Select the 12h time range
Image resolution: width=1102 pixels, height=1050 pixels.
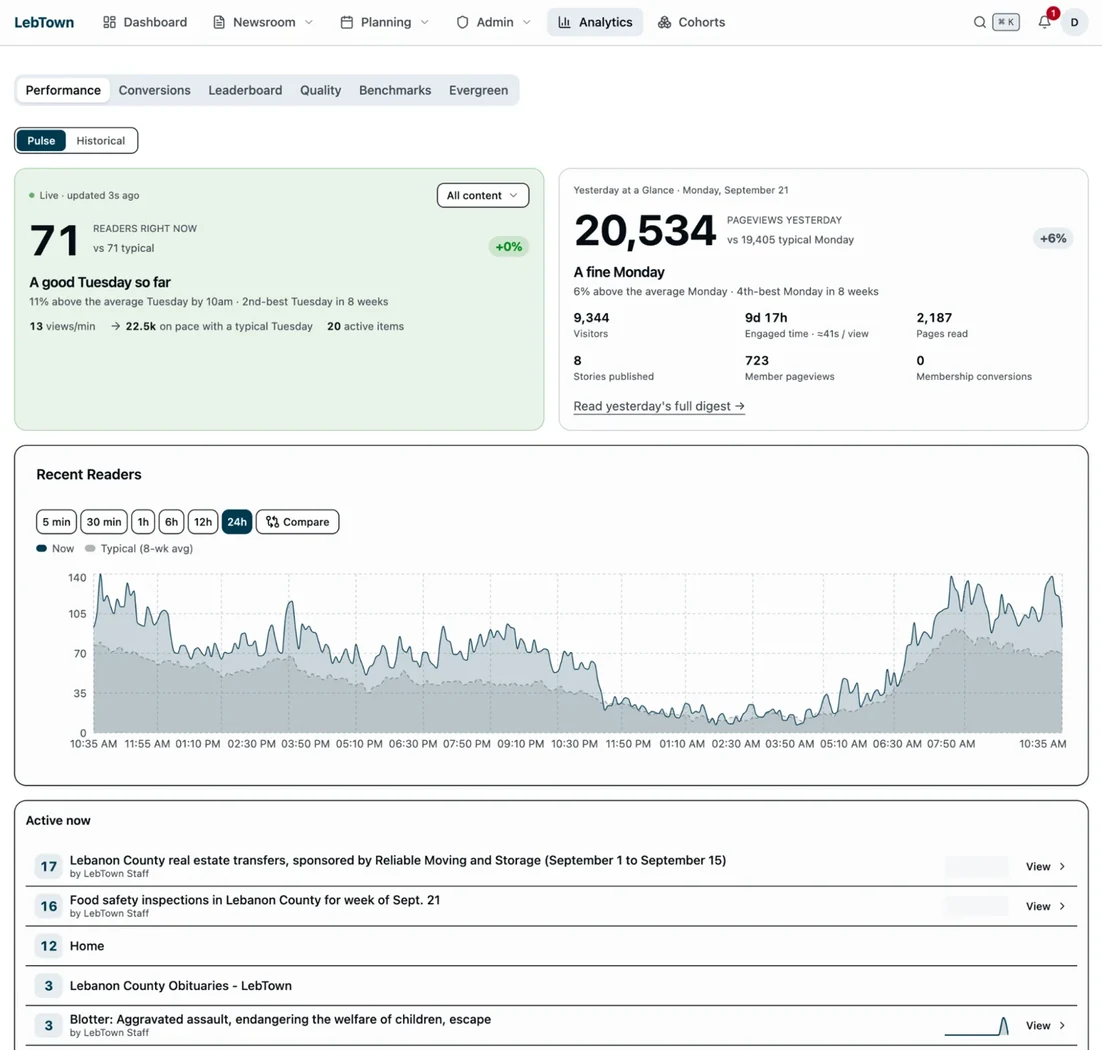click(203, 522)
